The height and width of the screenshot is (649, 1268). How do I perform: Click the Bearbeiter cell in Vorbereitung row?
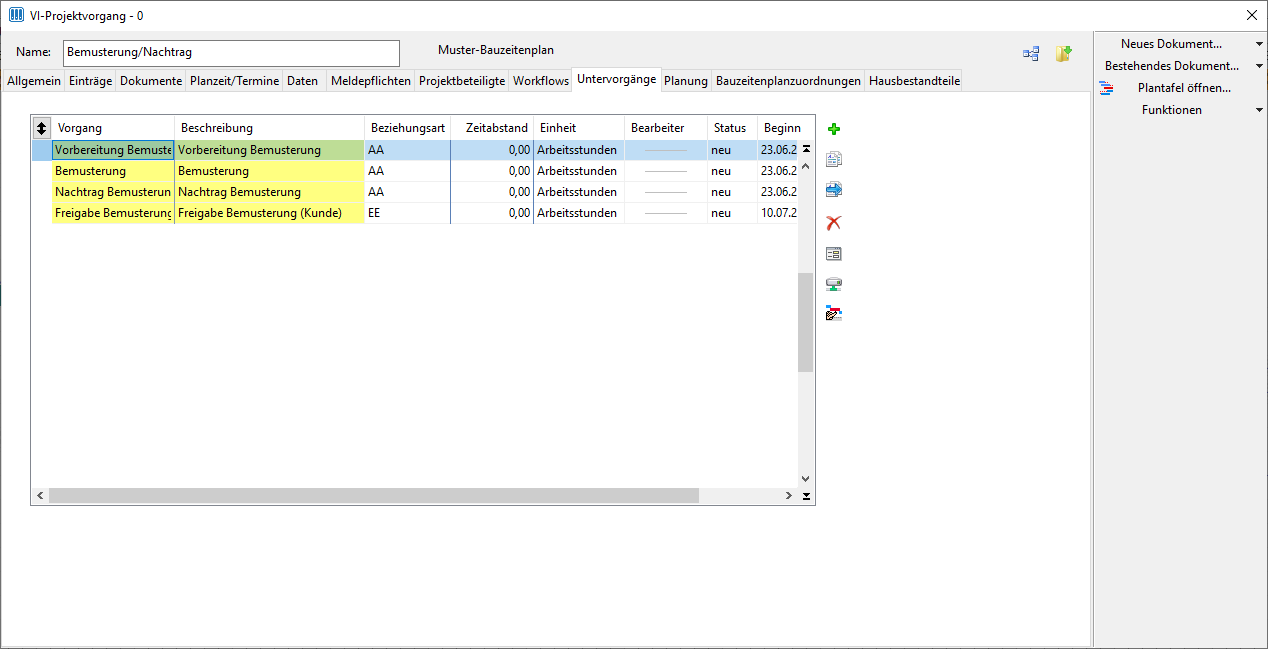point(666,150)
